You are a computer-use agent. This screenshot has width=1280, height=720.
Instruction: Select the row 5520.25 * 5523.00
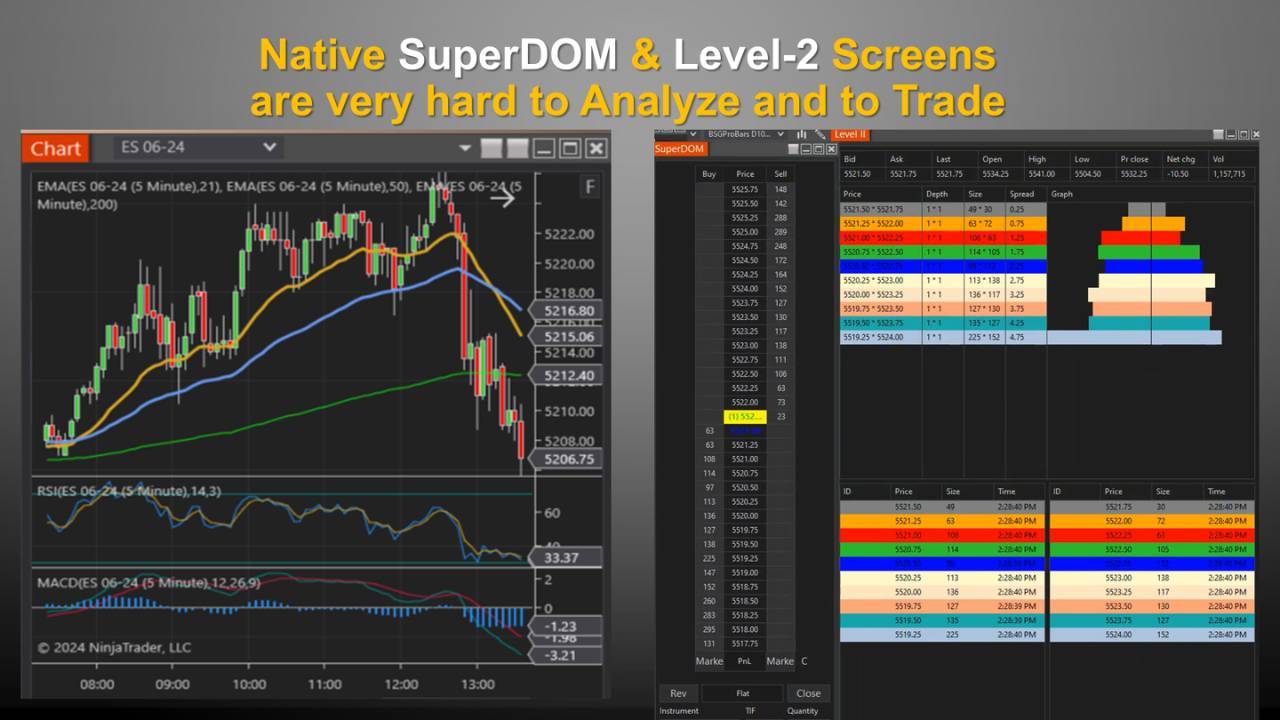click(942, 281)
